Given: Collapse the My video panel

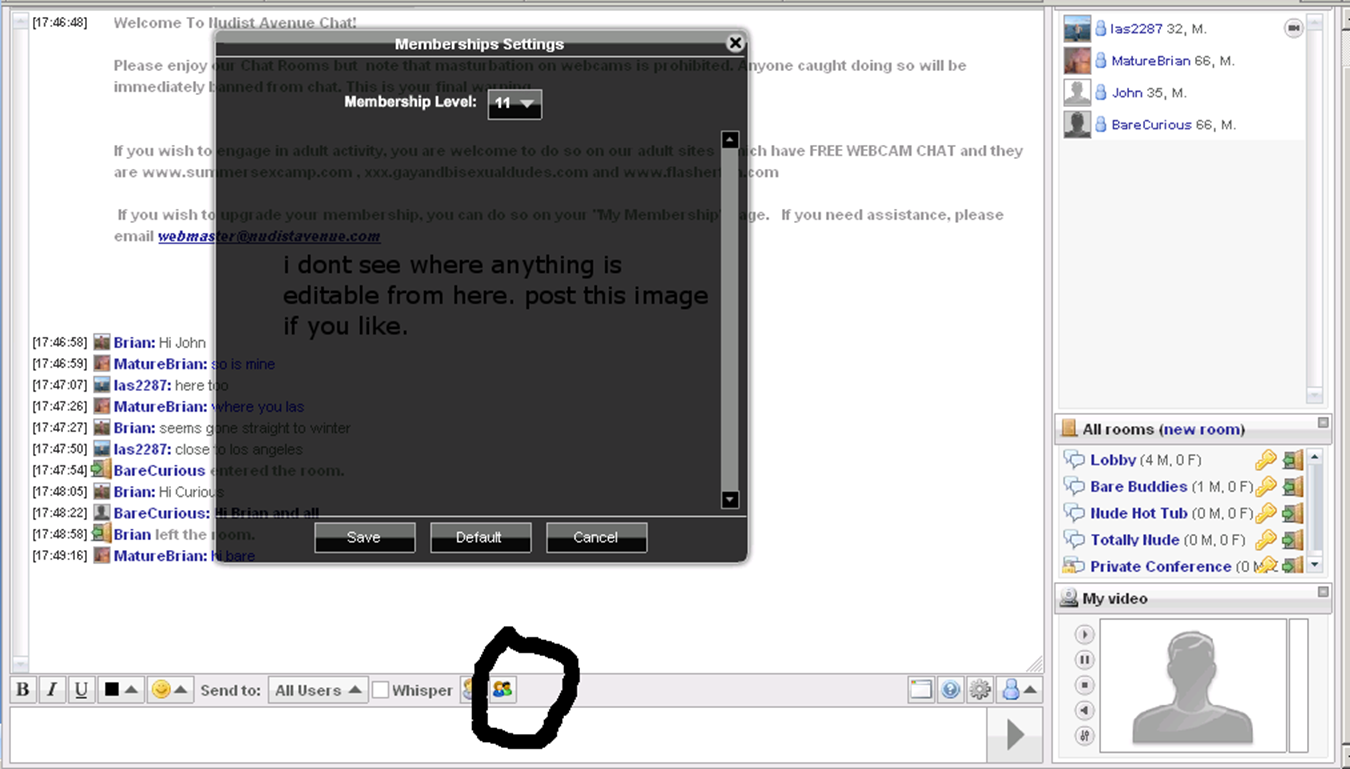Looking at the screenshot, I should [1323, 593].
